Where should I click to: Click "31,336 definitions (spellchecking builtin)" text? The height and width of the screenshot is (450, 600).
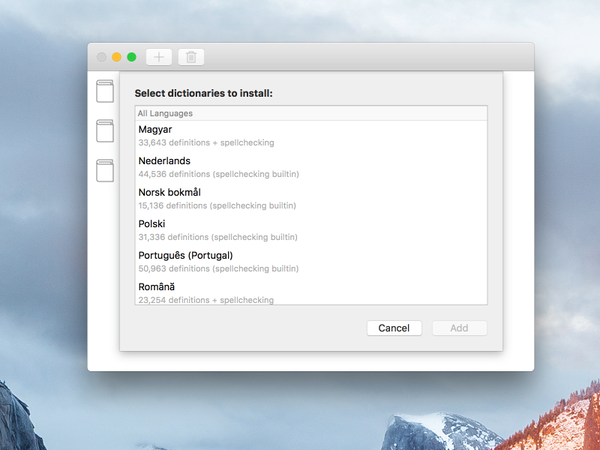point(218,237)
